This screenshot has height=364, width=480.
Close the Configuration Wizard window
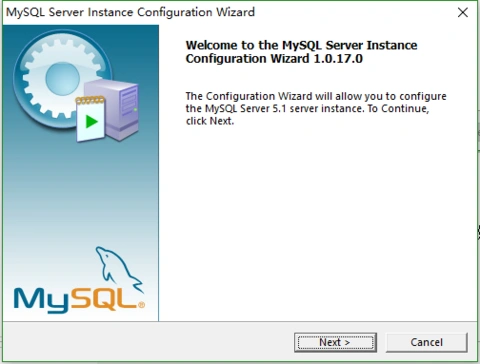pos(463,13)
